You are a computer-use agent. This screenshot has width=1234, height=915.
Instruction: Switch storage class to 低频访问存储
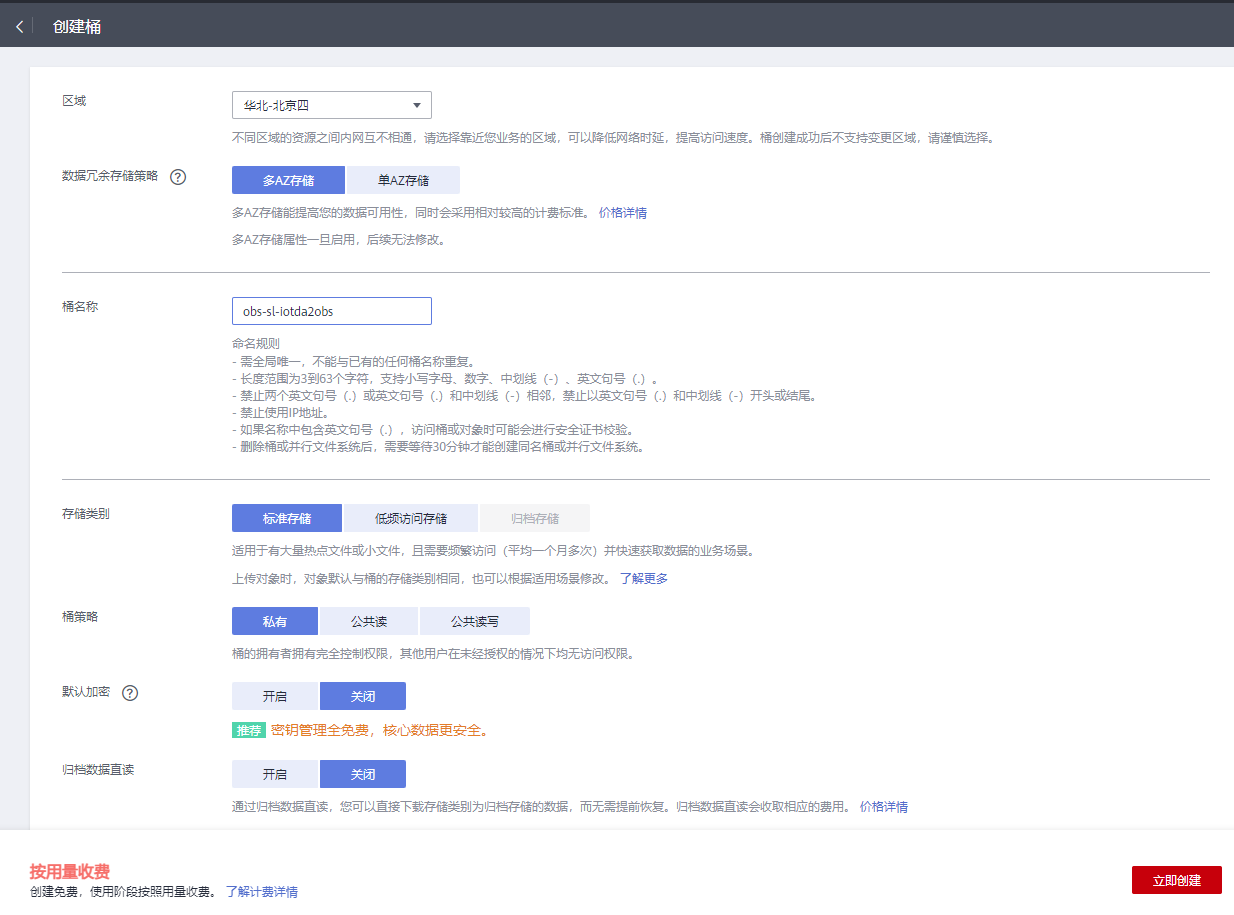click(x=409, y=518)
